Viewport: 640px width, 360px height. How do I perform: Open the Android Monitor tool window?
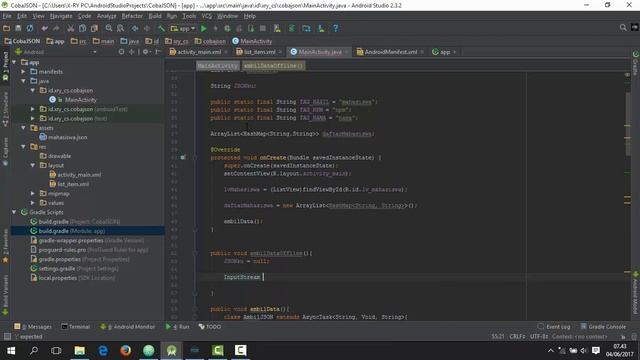(x=128, y=327)
